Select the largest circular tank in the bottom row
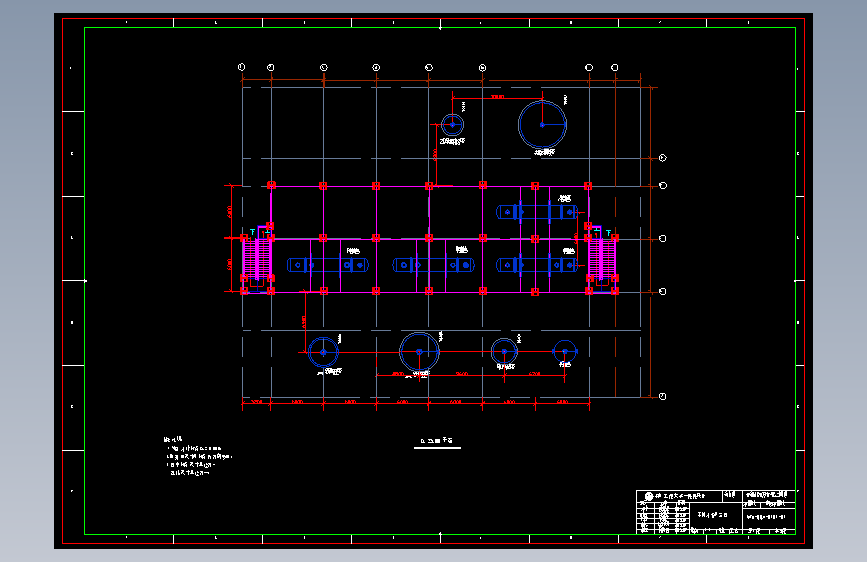The width and height of the screenshot is (867, 562). 419,352
